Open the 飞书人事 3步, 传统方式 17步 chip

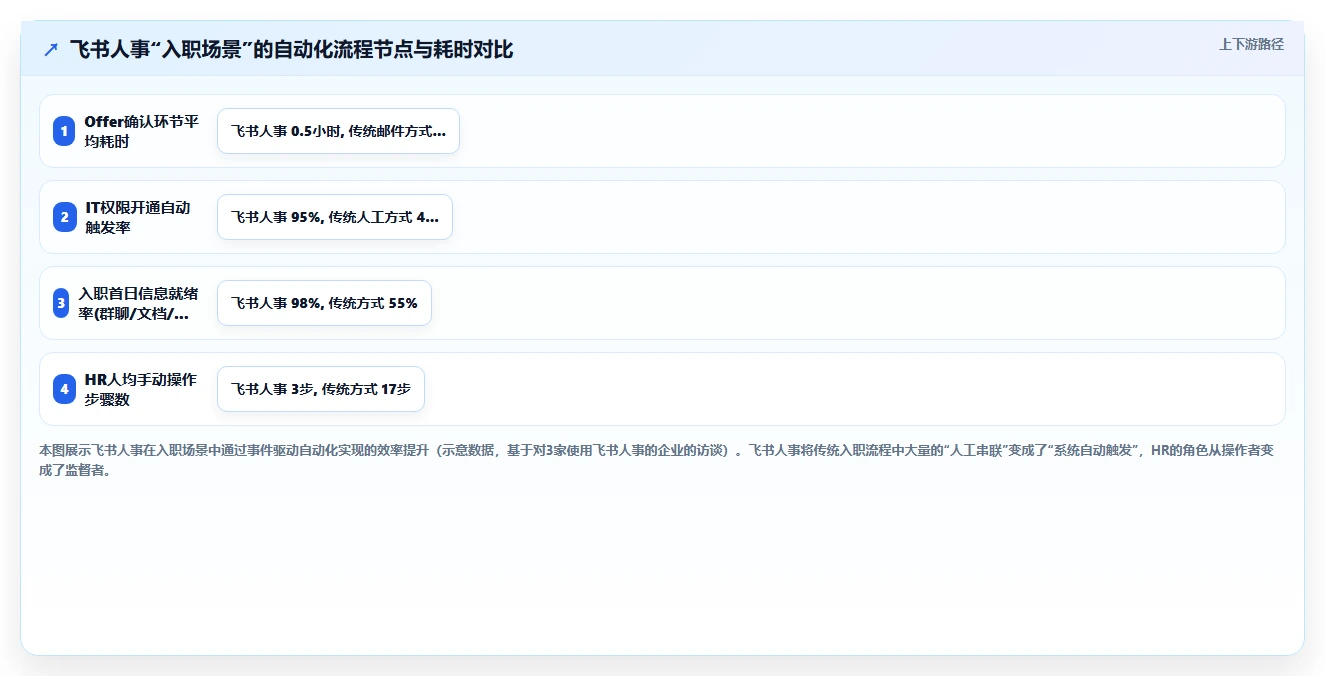pyautogui.click(x=321, y=389)
